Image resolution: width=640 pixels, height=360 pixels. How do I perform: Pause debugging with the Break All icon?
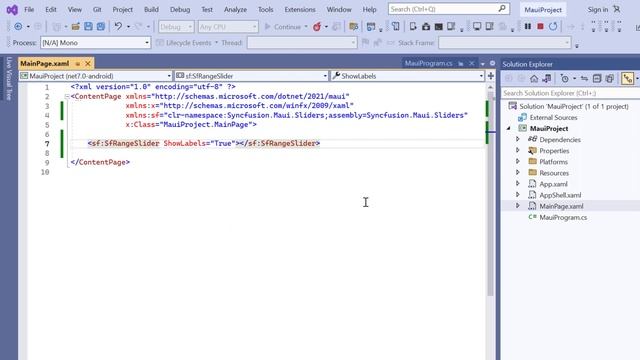(528, 27)
